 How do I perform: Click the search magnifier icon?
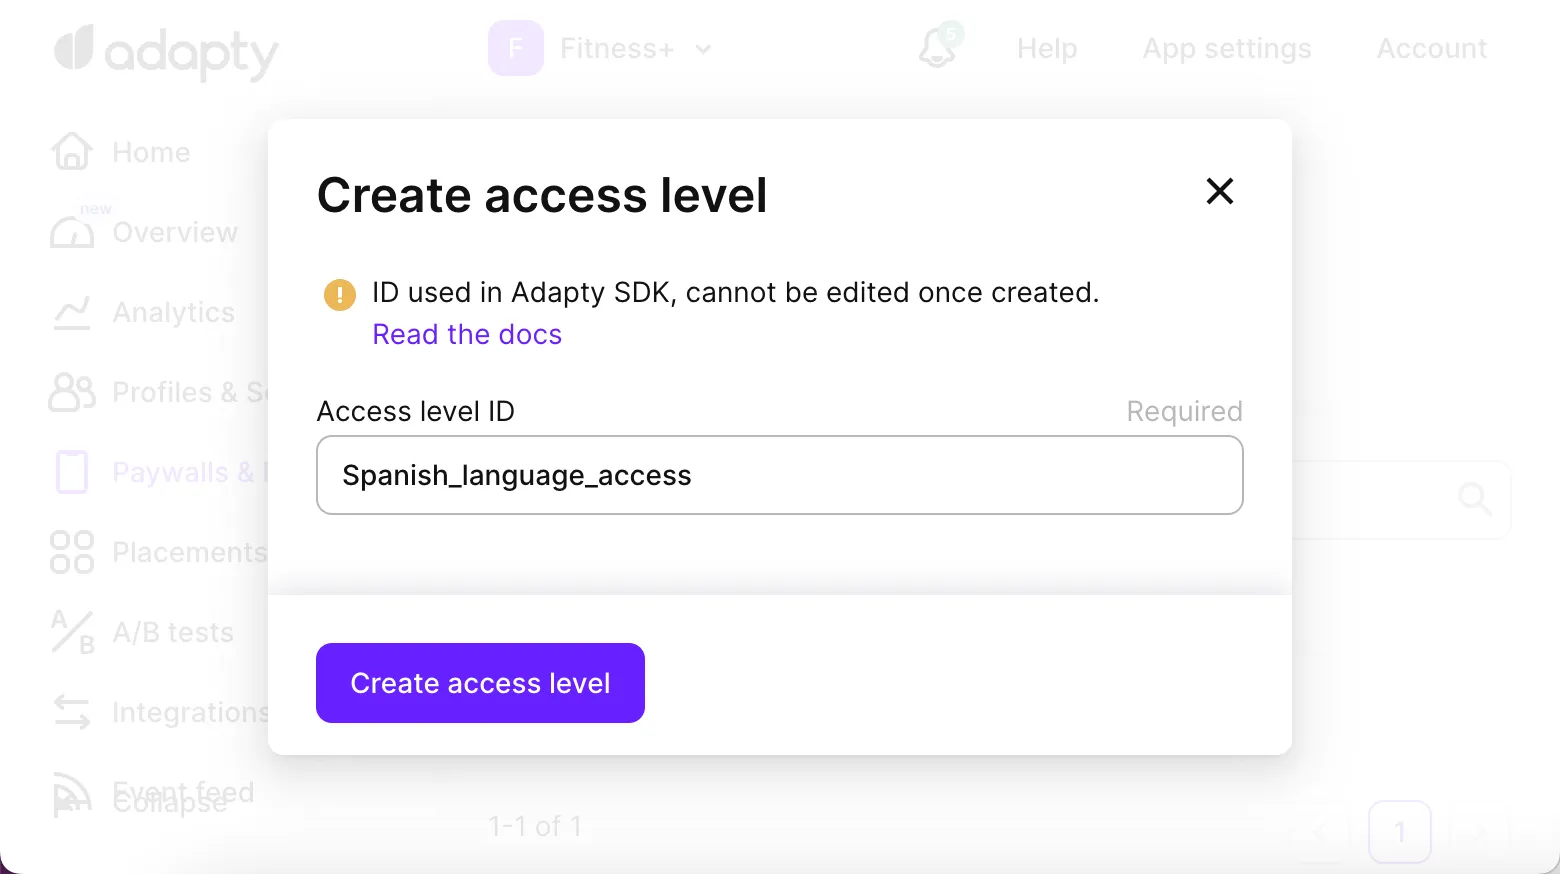click(x=1474, y=498)
